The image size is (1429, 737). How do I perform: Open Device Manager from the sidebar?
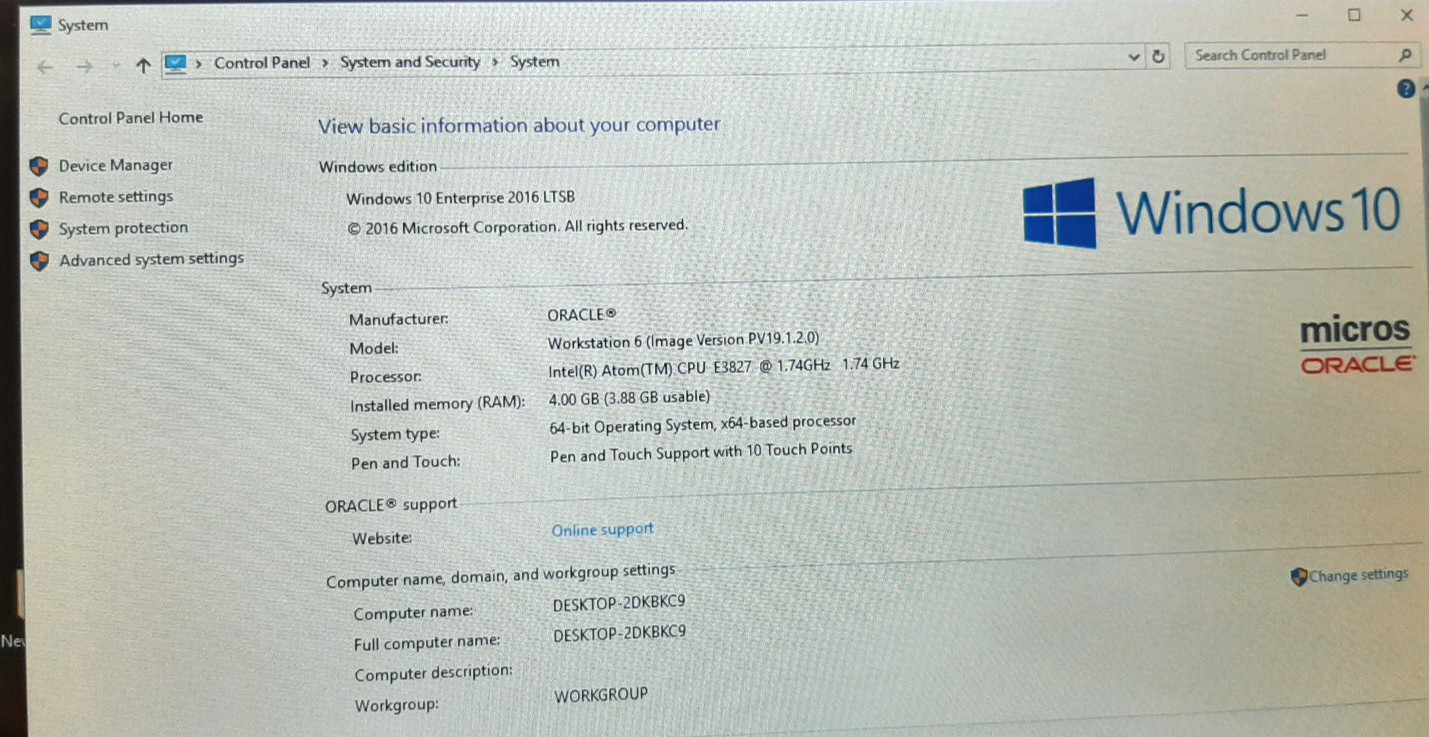click(x=115, y=165)
